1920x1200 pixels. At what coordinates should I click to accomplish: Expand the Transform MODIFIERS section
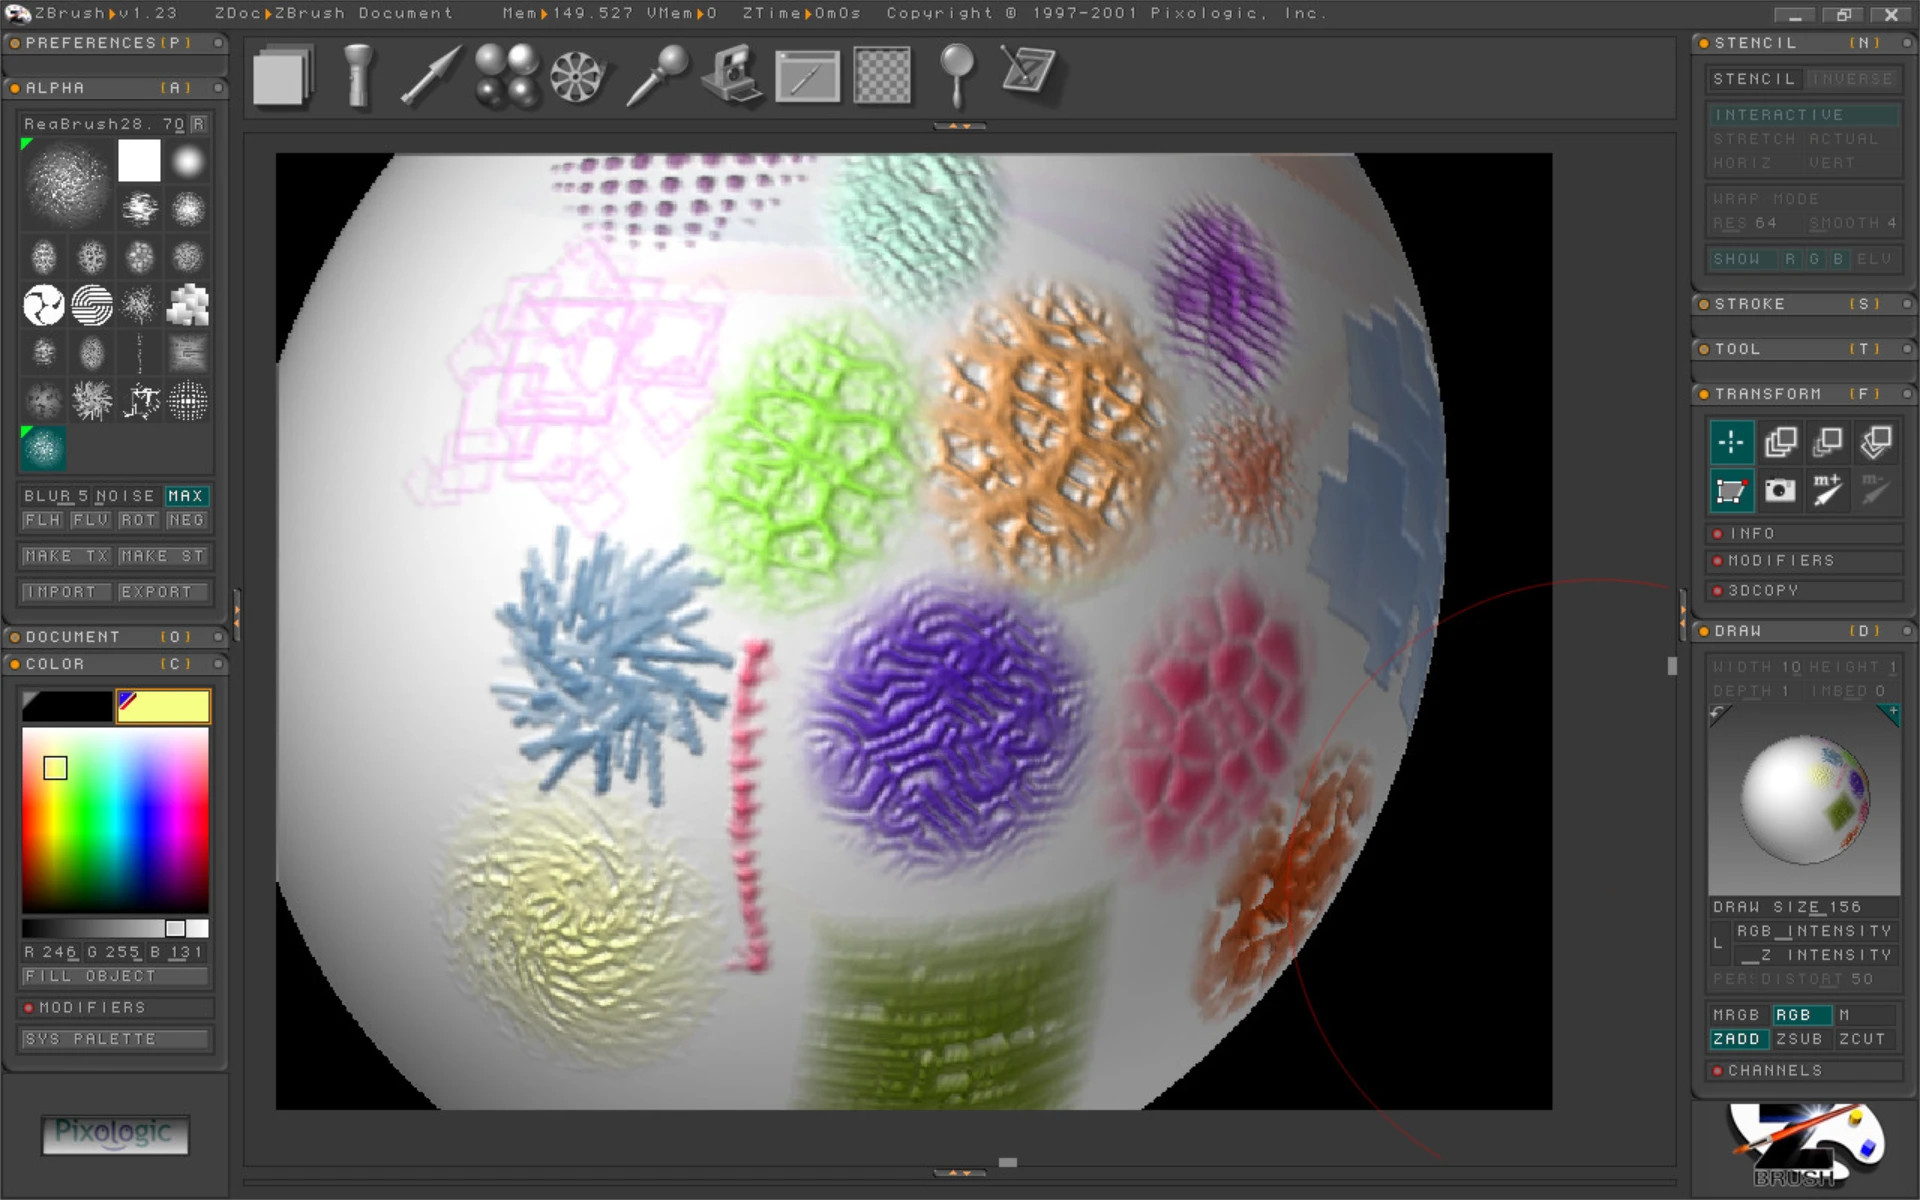(1780, 561)
